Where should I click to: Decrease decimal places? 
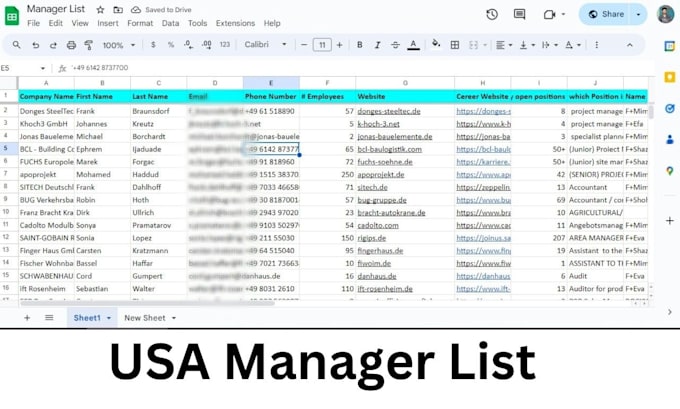188,45
